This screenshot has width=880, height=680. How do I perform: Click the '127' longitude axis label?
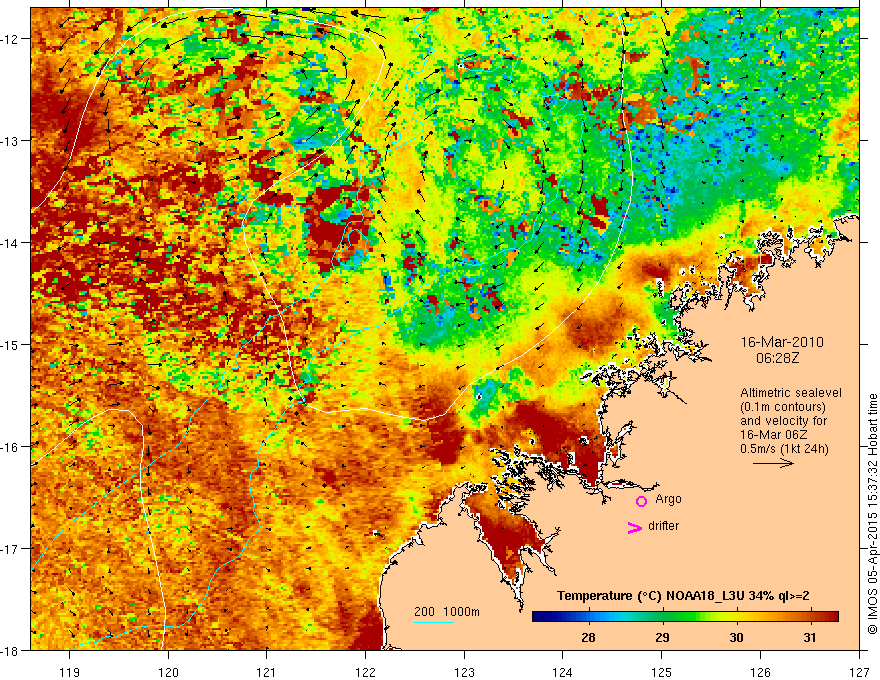(859, 672)
